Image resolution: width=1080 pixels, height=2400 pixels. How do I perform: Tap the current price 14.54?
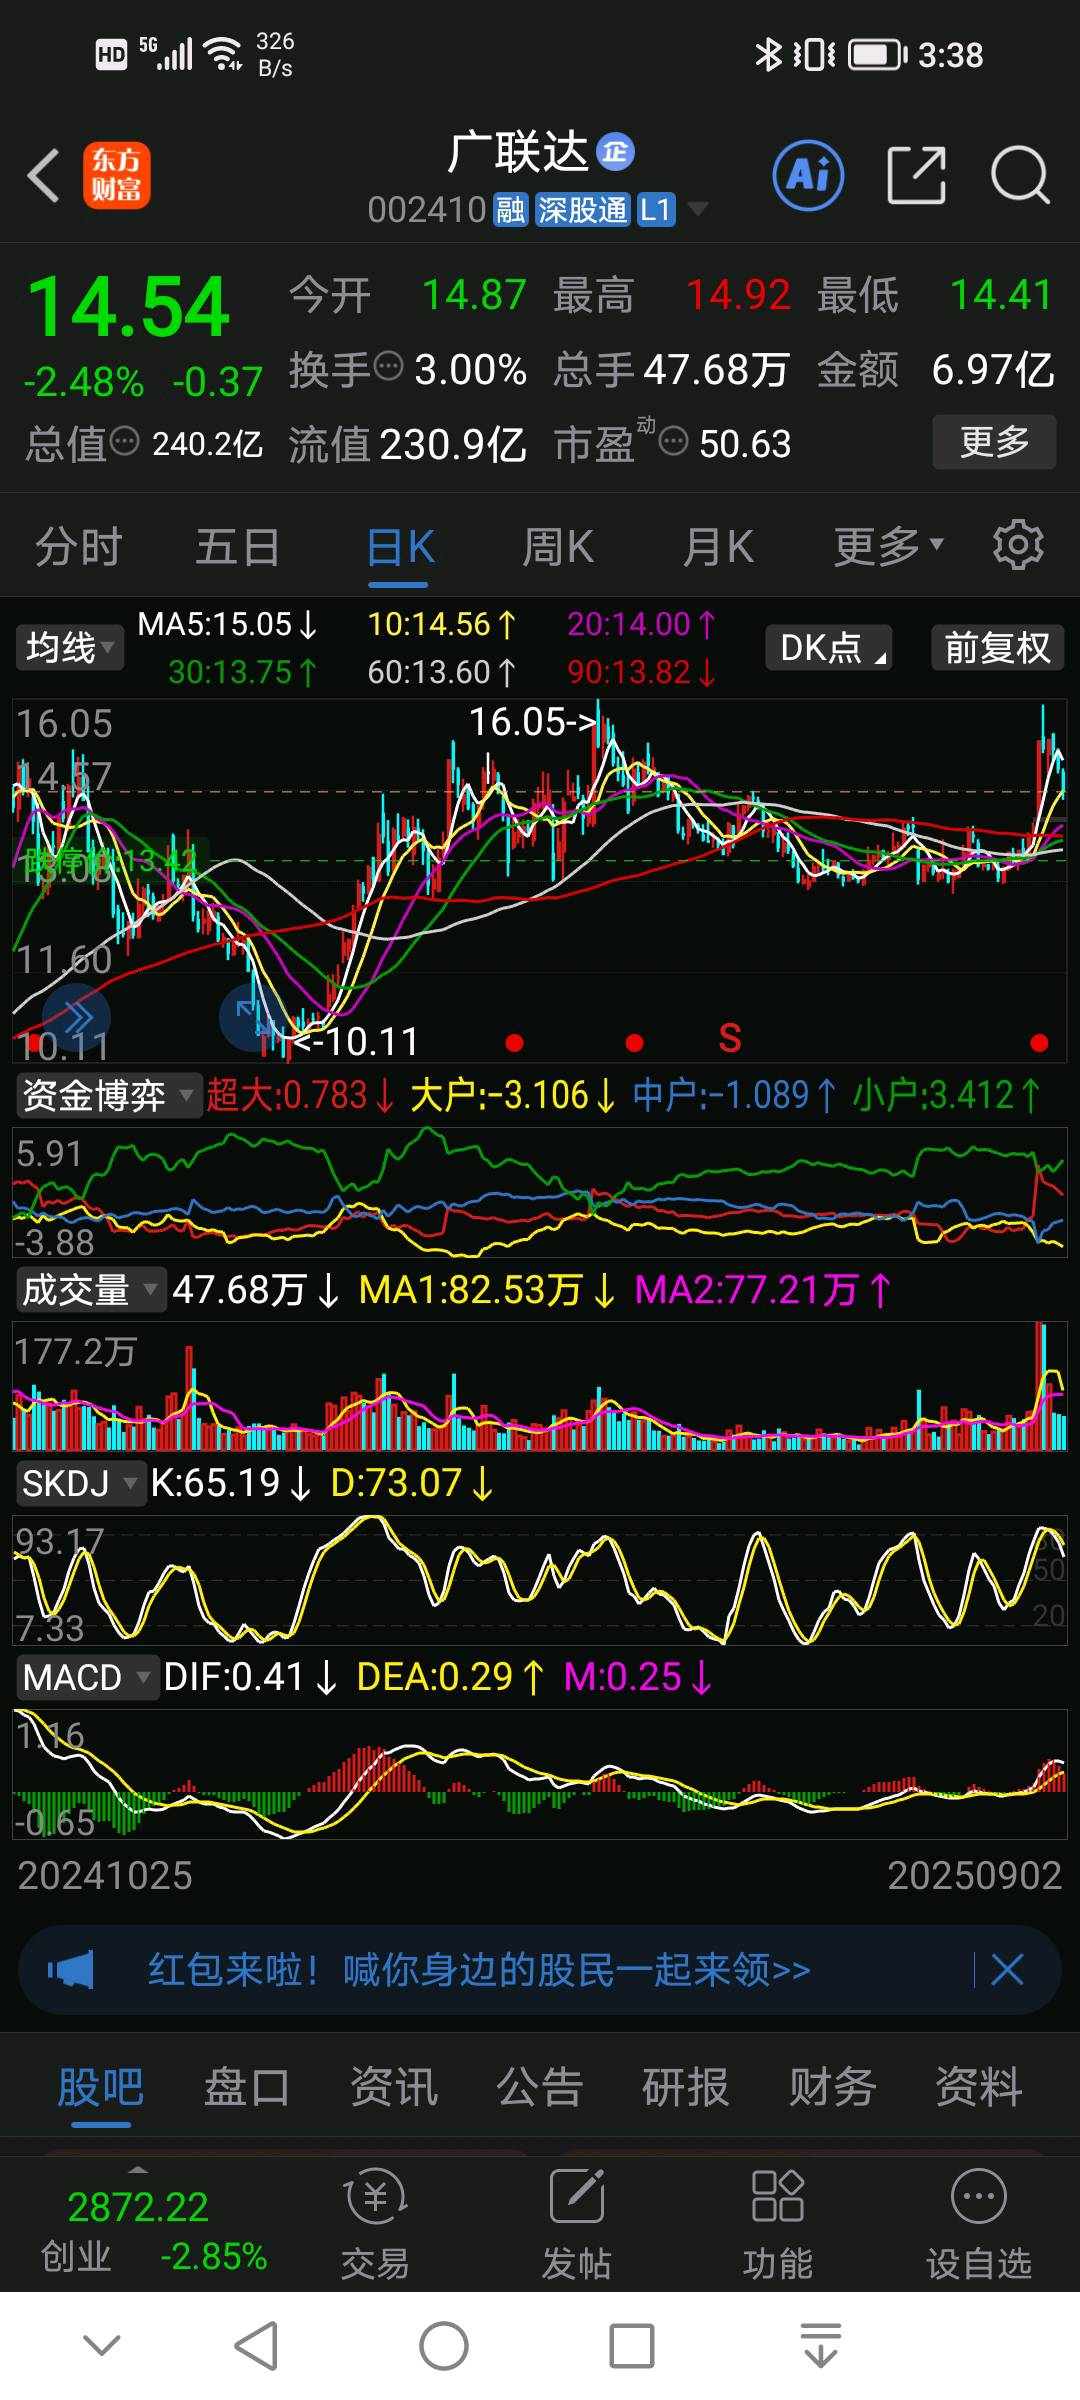[x=128, y=306]
